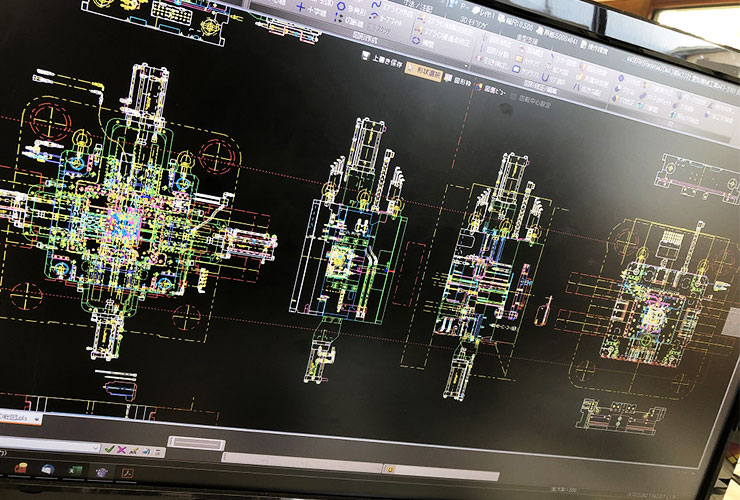Open Excel from the taskbar
The height and width of the screenshot is (500, 740).
[75, 469]
